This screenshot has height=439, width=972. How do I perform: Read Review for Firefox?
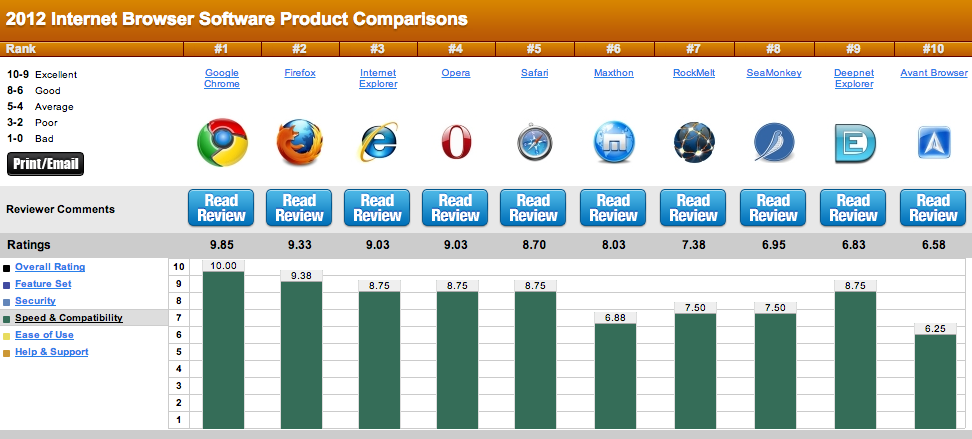[299, 208]
